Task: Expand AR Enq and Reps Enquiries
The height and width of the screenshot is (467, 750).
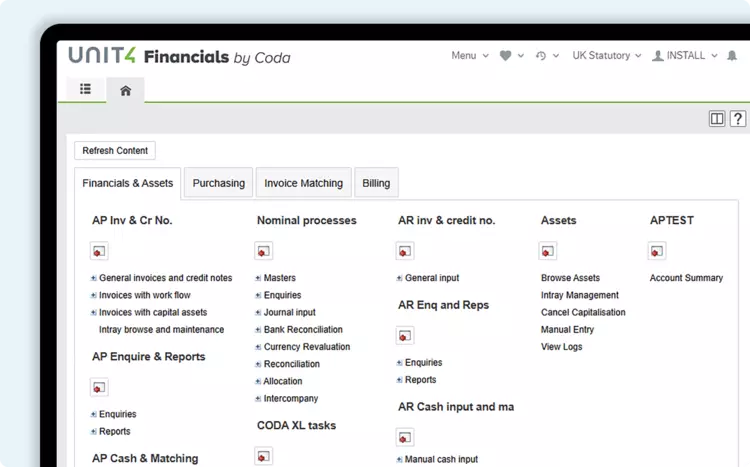Action: point(399,363)
